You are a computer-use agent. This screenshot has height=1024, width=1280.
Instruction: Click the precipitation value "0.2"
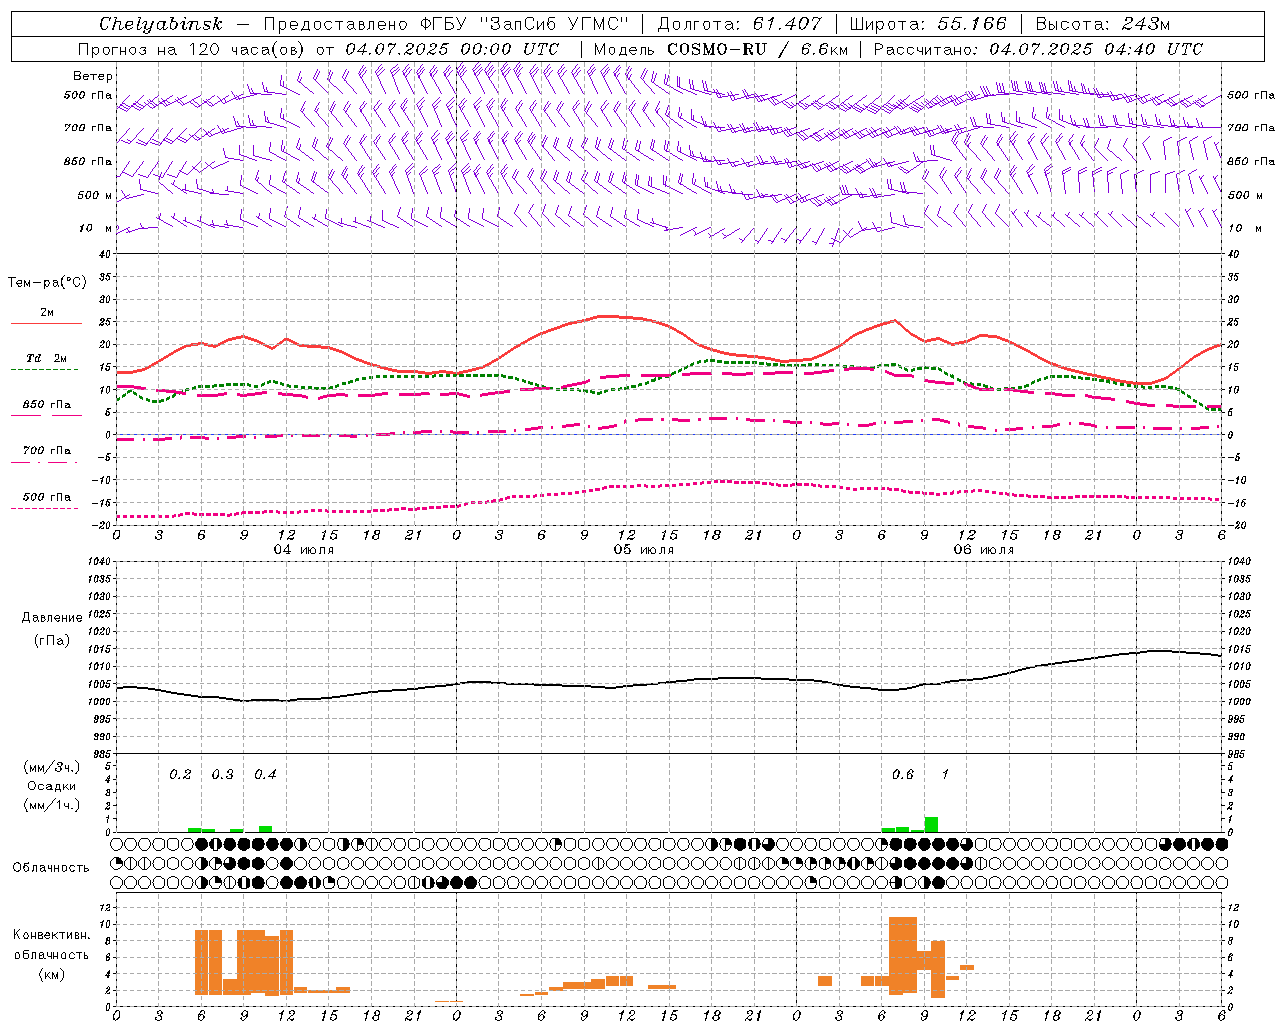180,775
